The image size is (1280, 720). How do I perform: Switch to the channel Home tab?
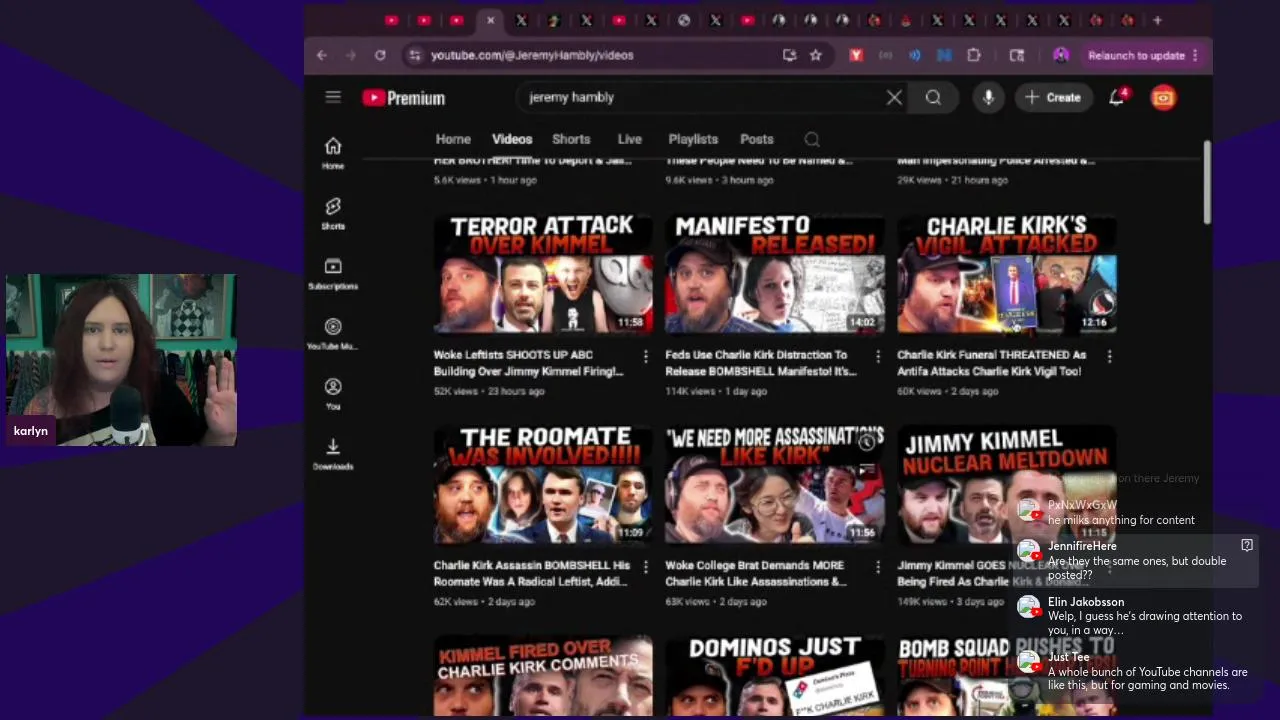click(x=453, y=139)
